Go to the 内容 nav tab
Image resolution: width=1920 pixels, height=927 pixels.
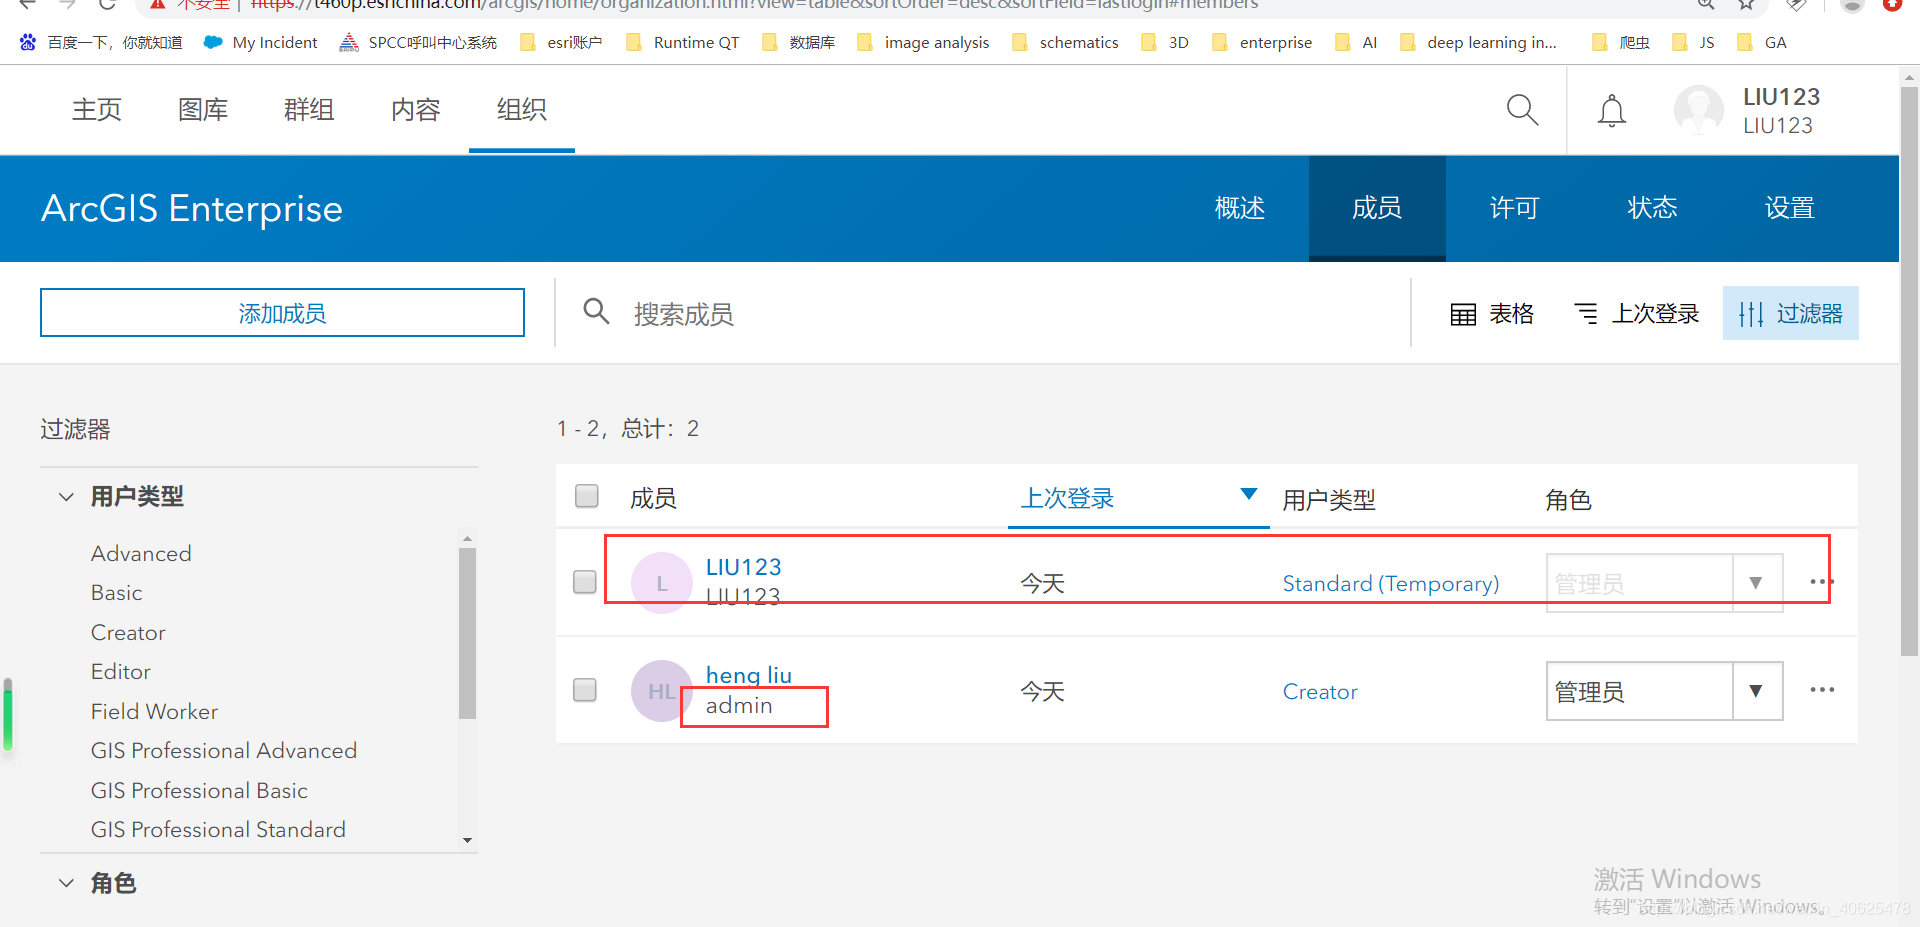tap(416, 110)
